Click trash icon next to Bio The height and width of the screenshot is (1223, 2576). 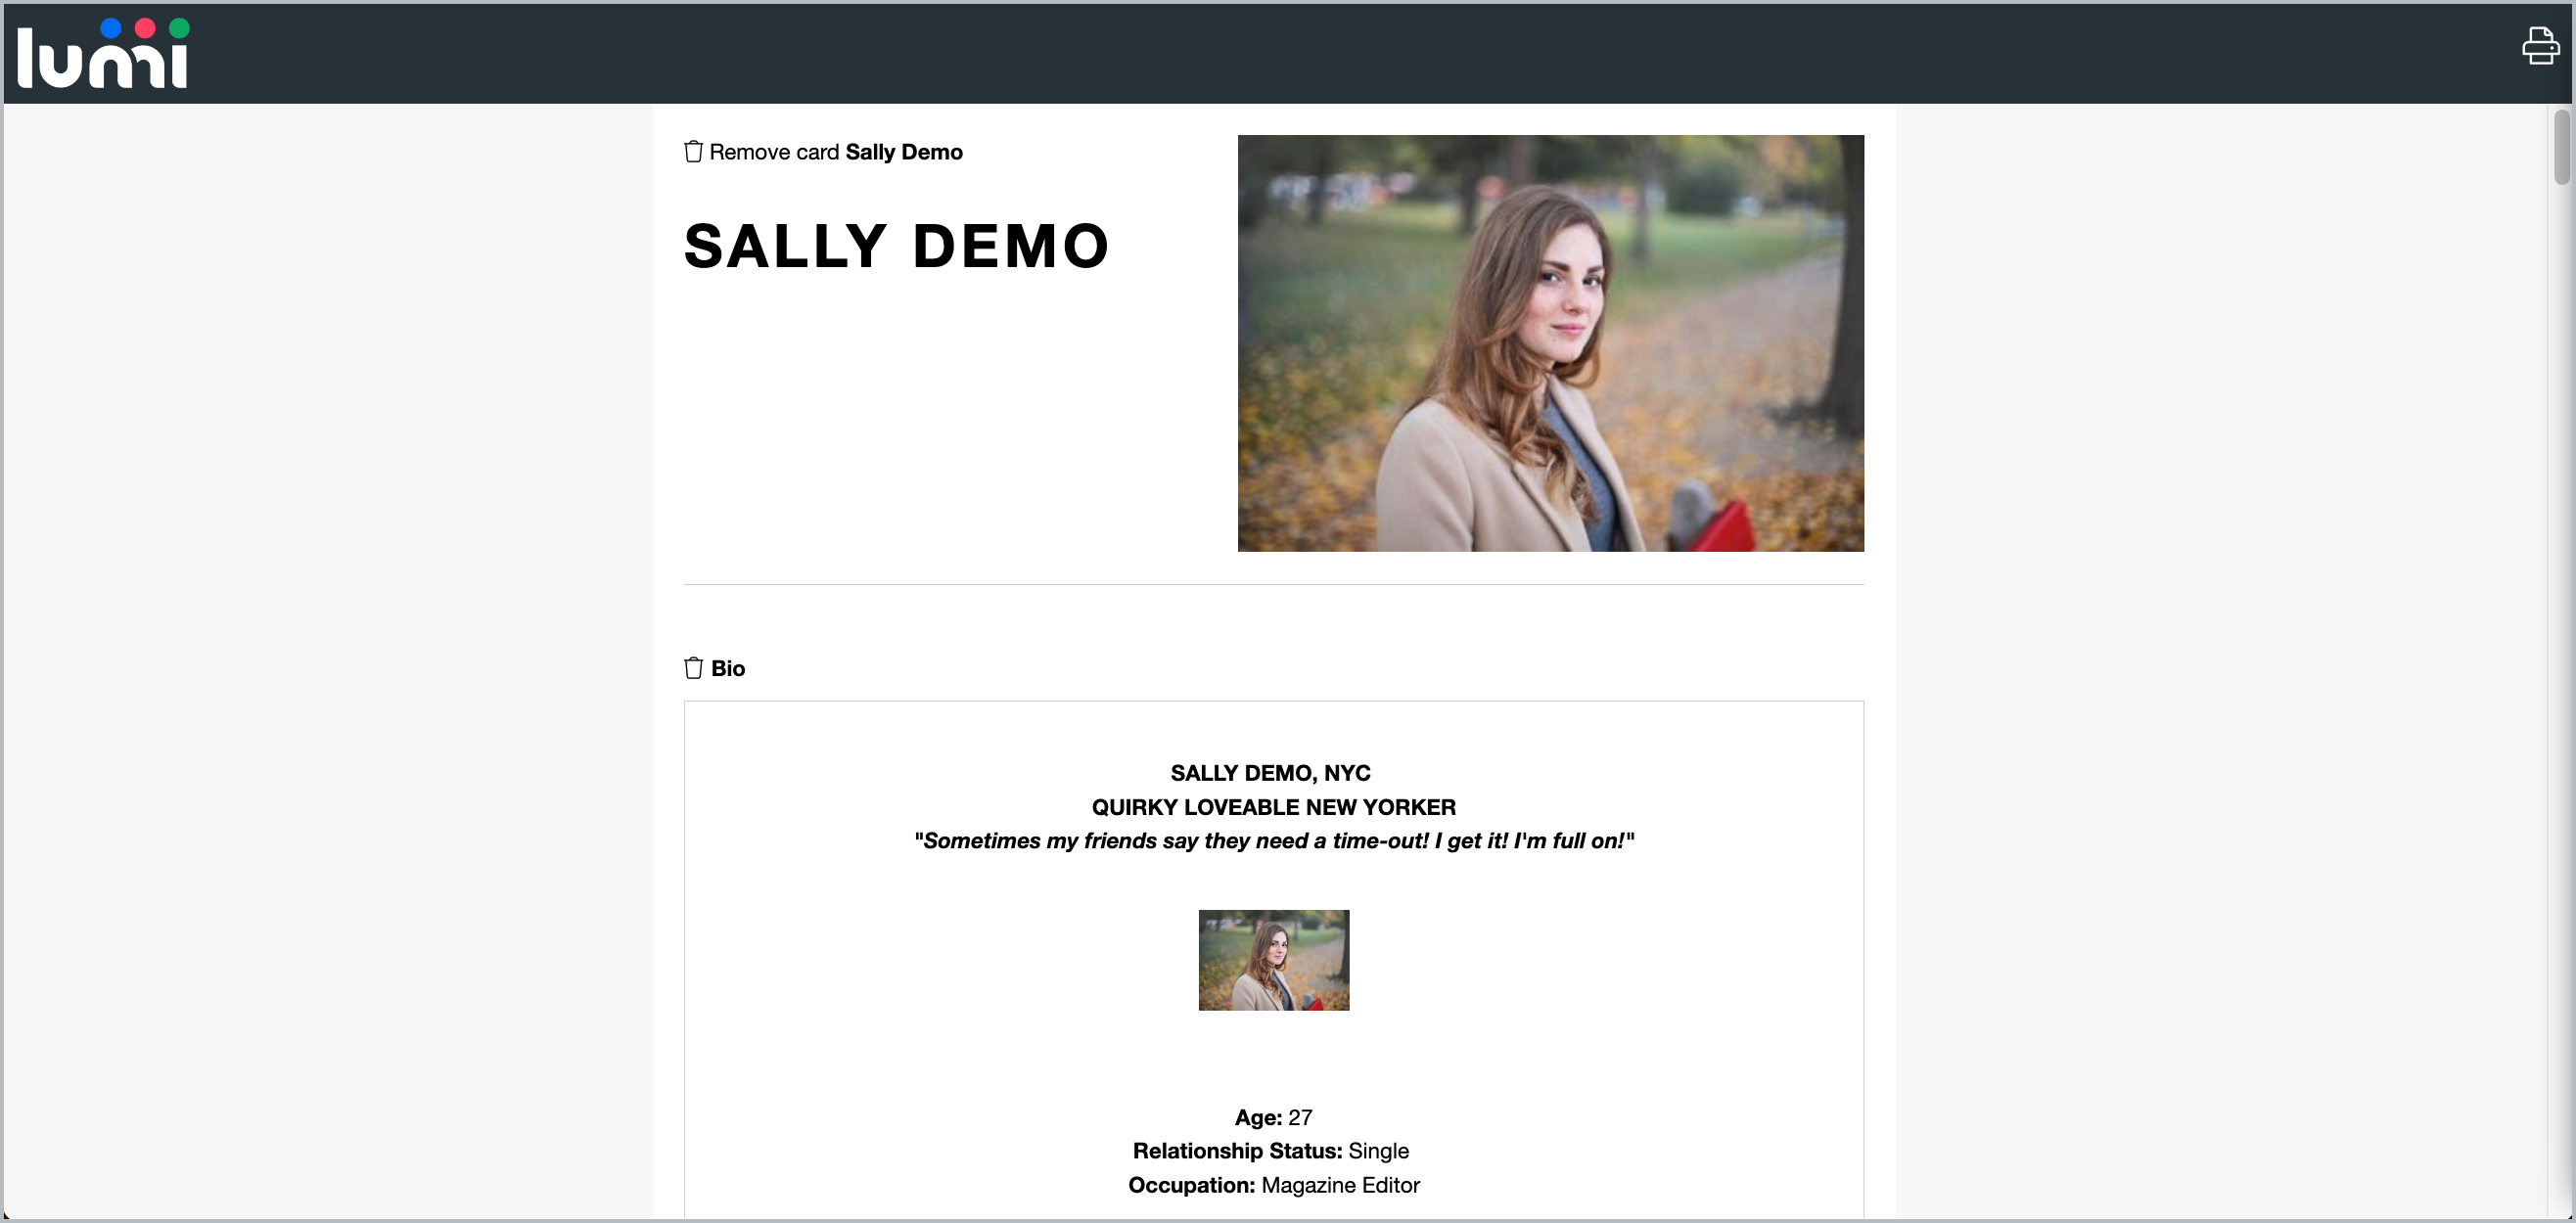(693, 668)
